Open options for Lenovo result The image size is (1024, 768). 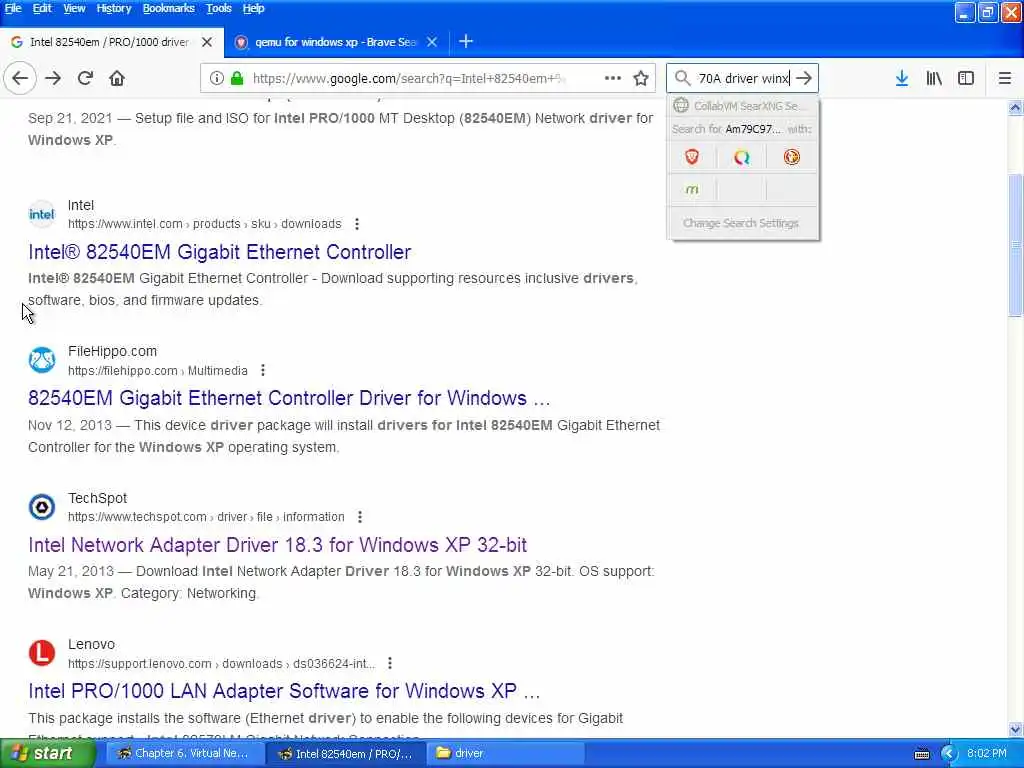390,663
